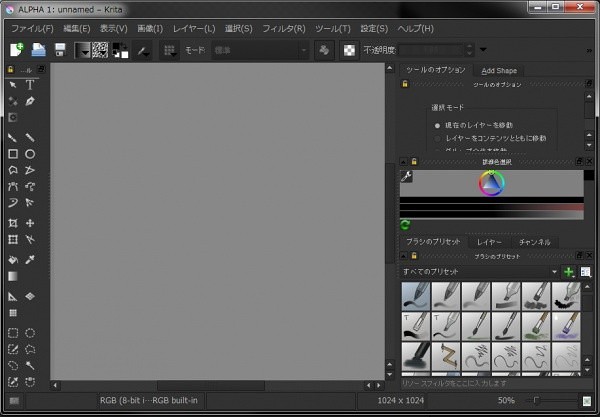
Task: Click the foreground/background color swatch
Action: pyautogui.click(x=120, y=50)
